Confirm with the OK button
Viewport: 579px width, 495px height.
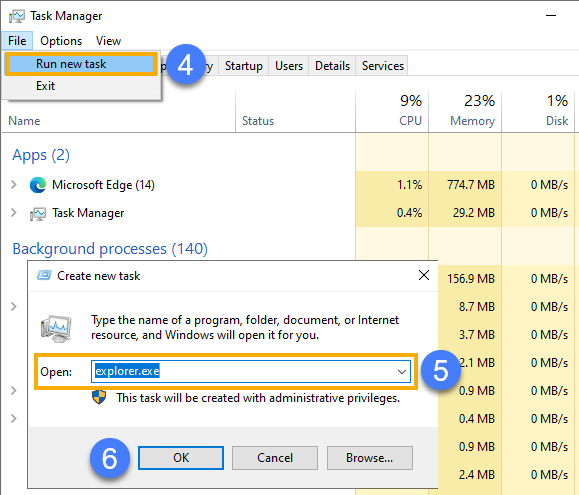[x=181, y=458]
